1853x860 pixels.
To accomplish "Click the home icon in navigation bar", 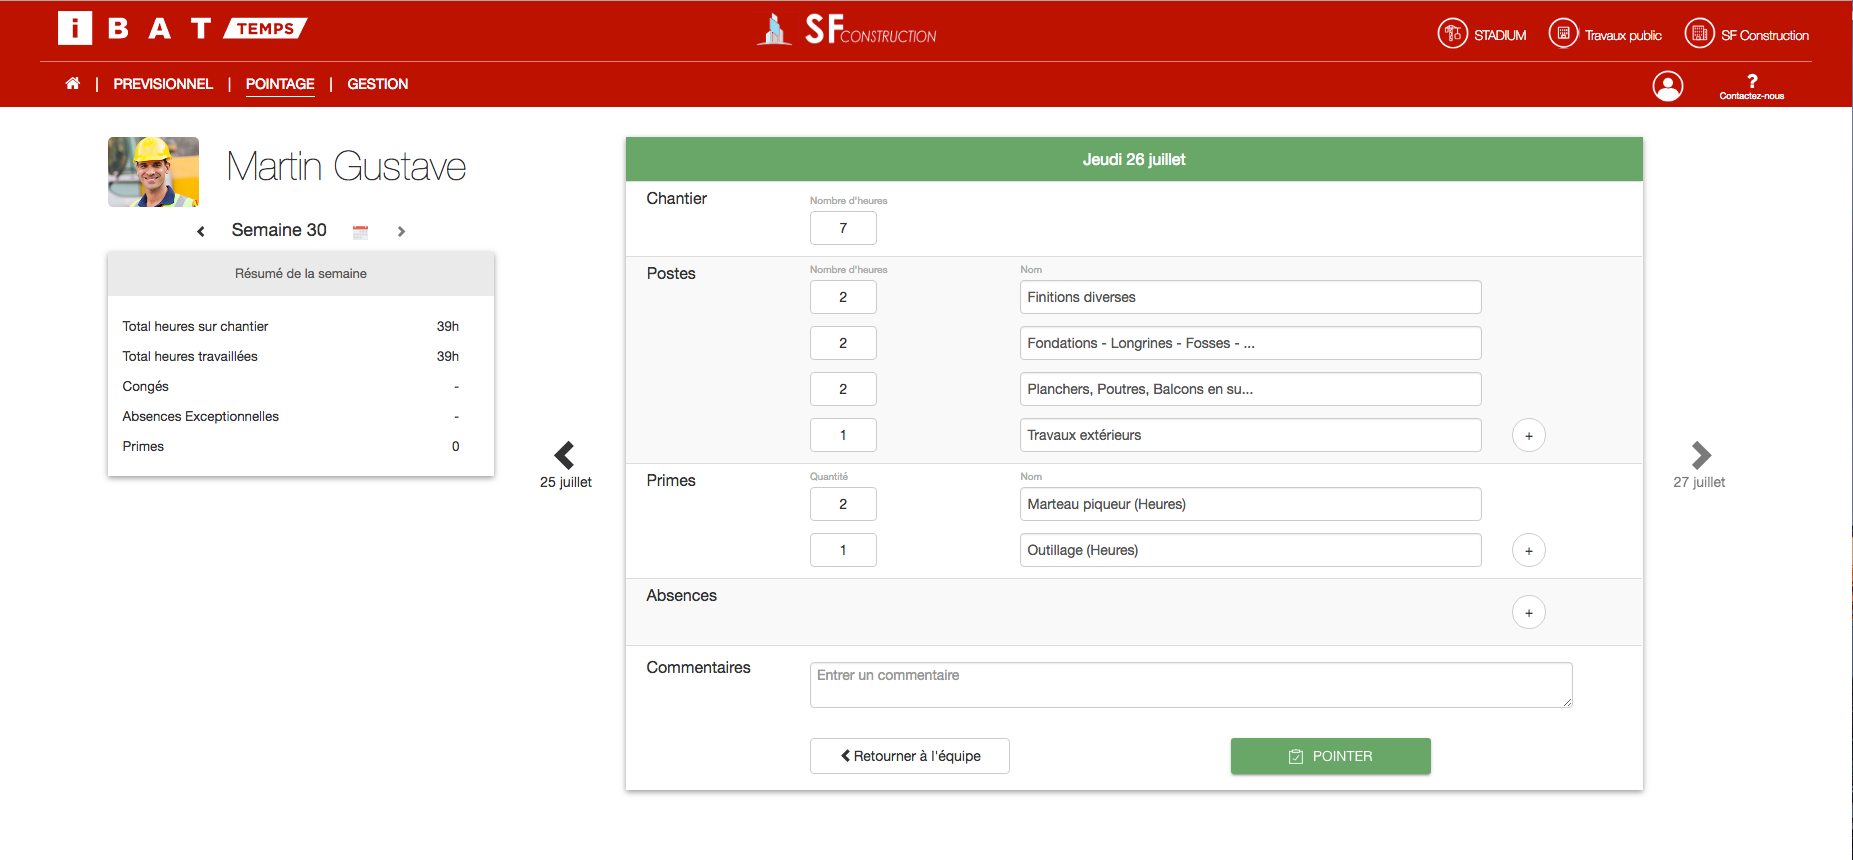I will [x=72, y=84].
